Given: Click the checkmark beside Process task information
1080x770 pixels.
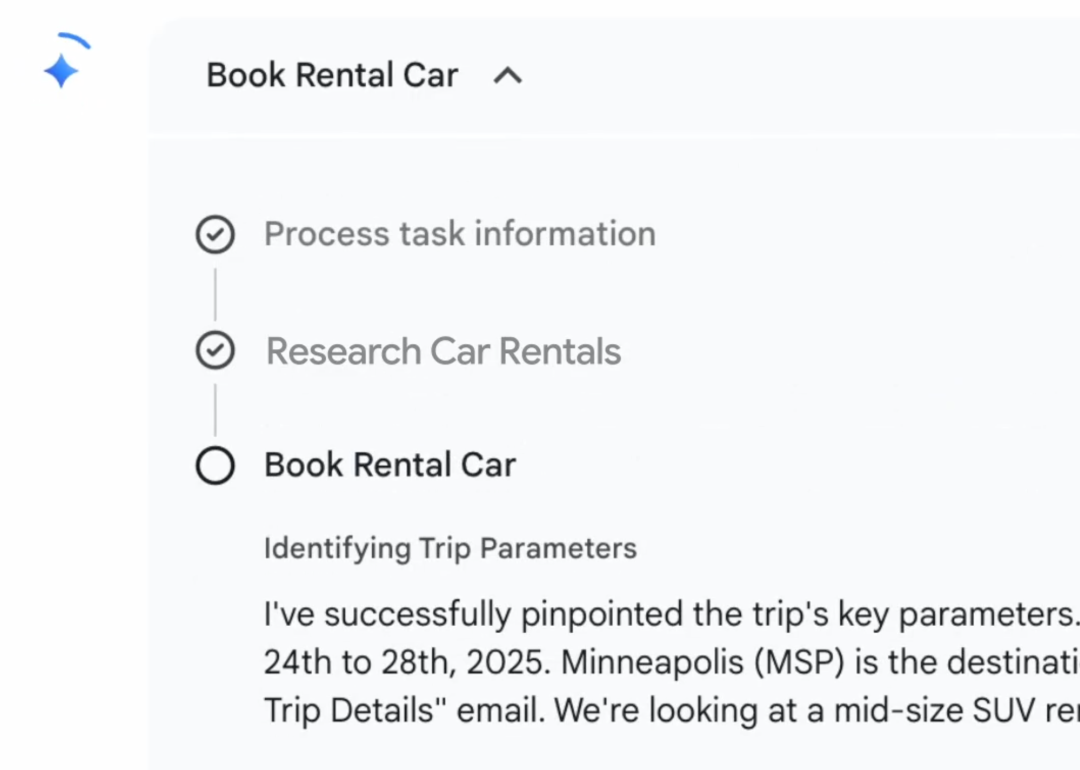Looking at the screenshot, I should click(x=215, y=235).
